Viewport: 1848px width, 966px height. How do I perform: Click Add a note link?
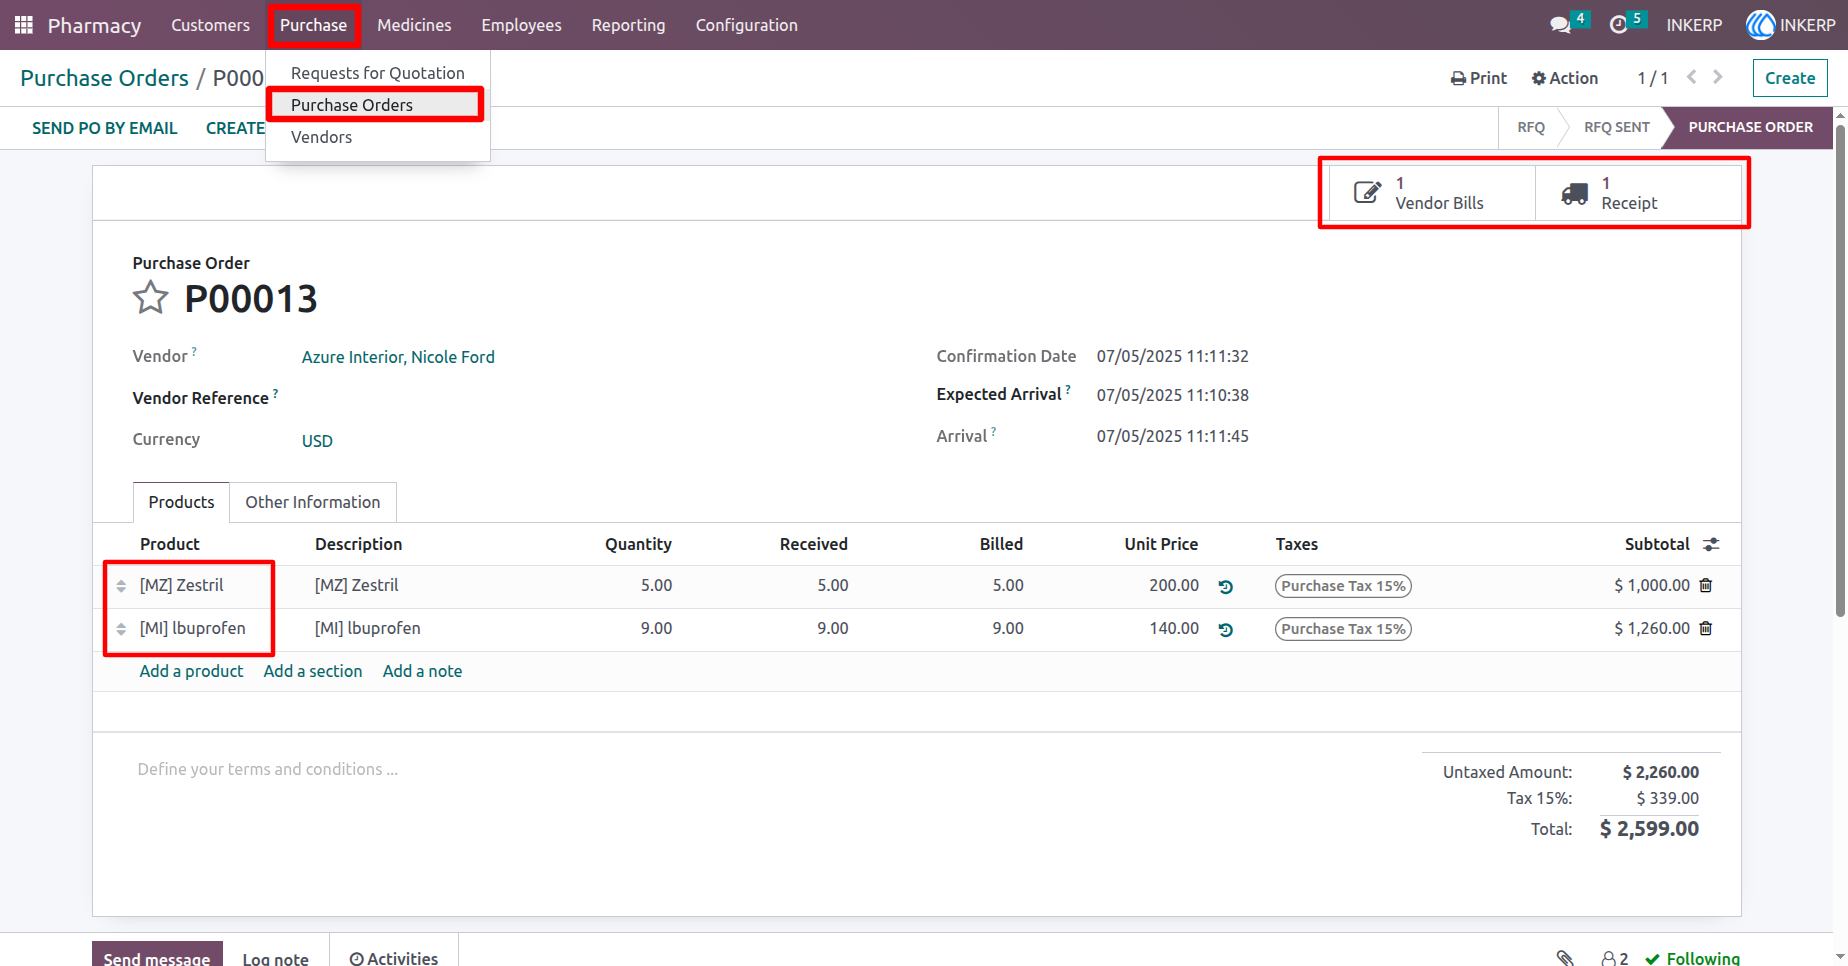422,671
